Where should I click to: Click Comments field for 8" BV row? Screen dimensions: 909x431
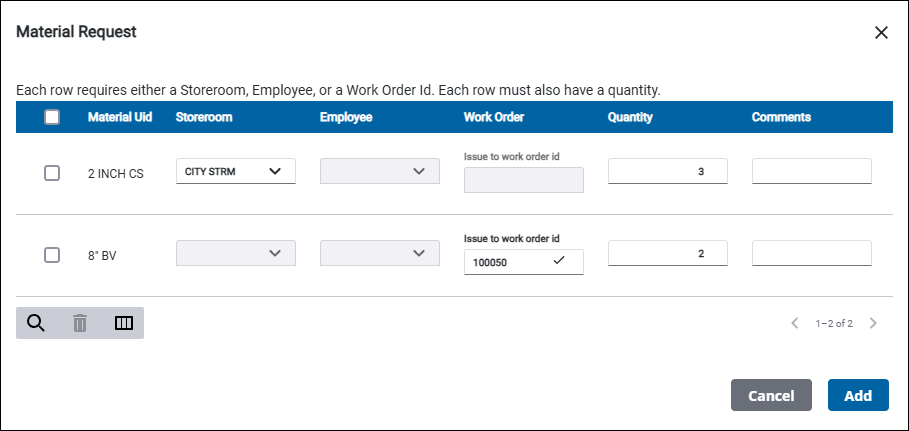coord(811,254)
